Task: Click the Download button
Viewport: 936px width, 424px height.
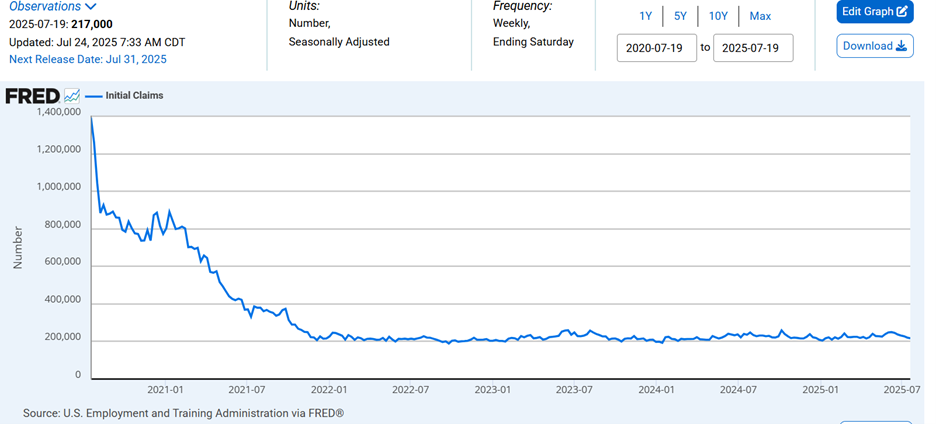Action: tap(875, 46)
